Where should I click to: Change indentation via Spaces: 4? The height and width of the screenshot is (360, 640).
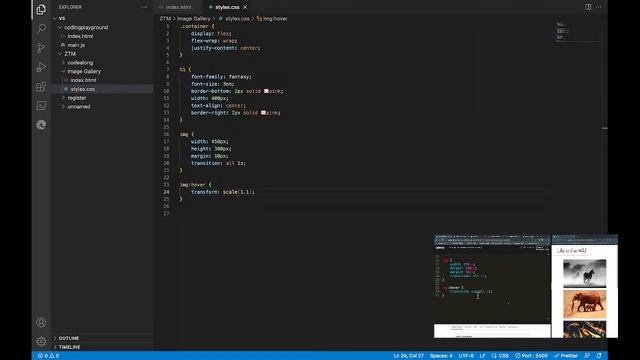point(441,356)
